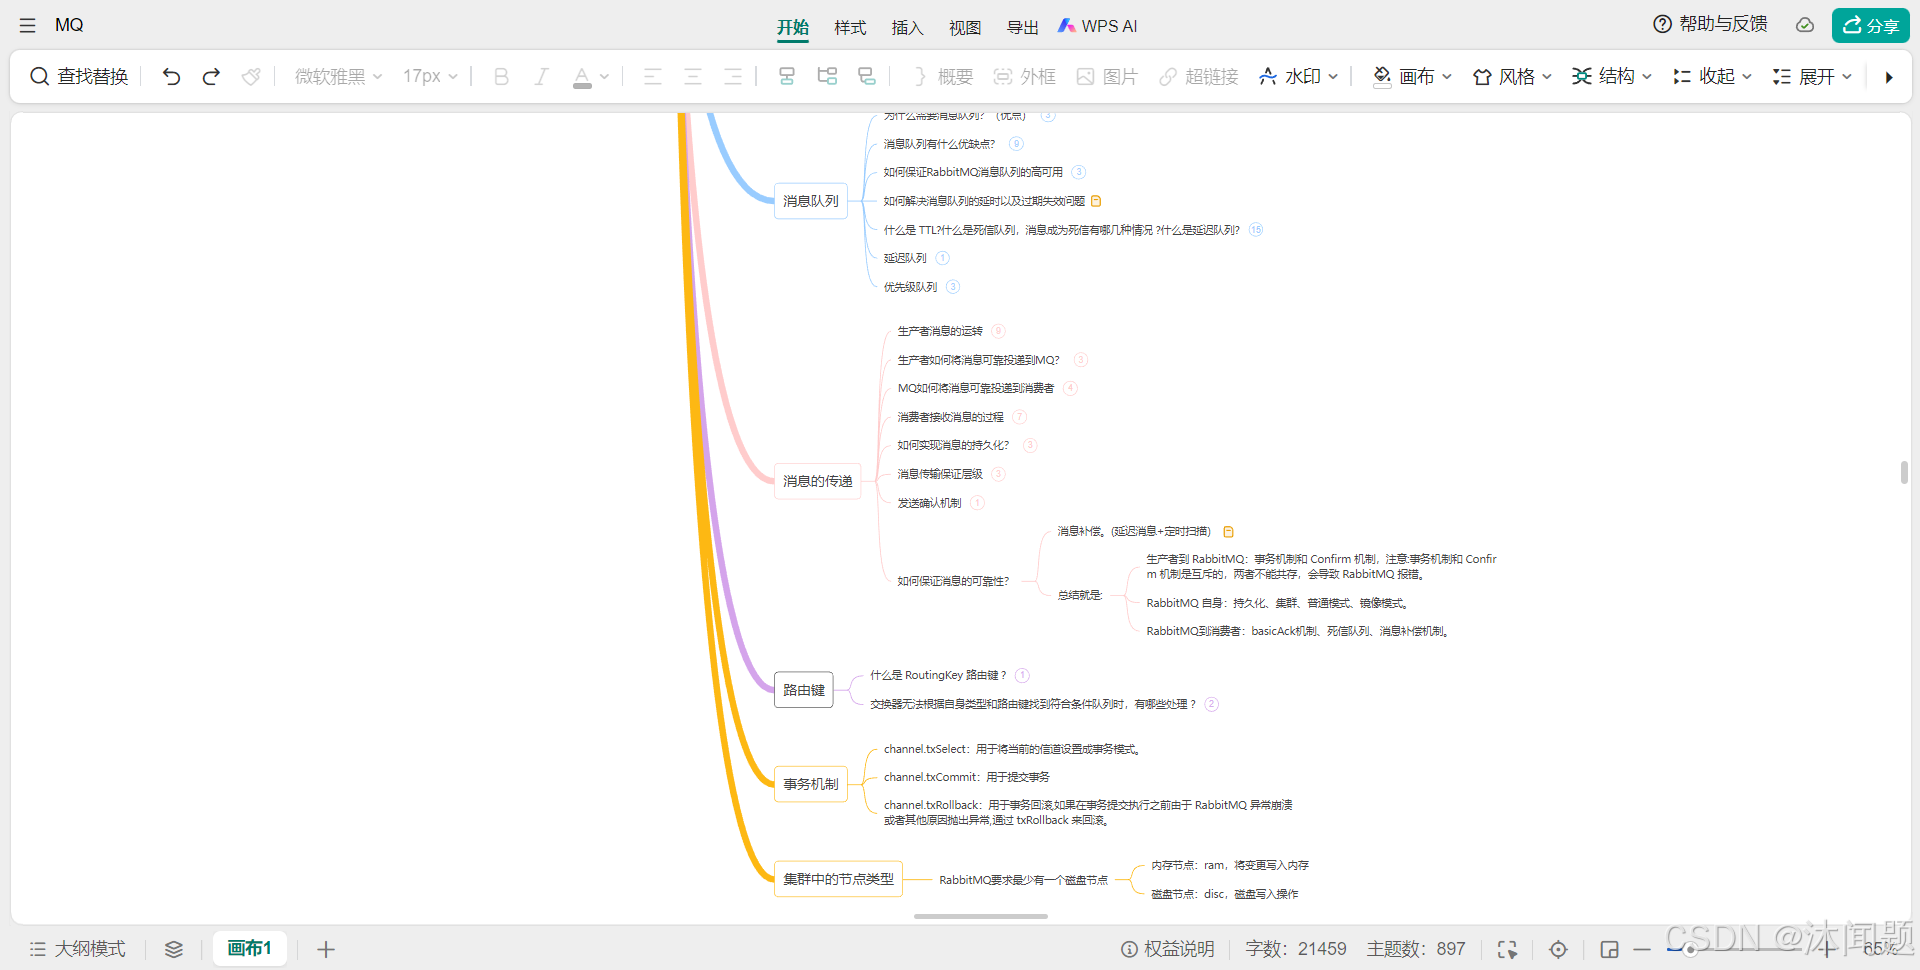Center align the text
This screenshot has width=1920, height=970.
pos(692,76)
